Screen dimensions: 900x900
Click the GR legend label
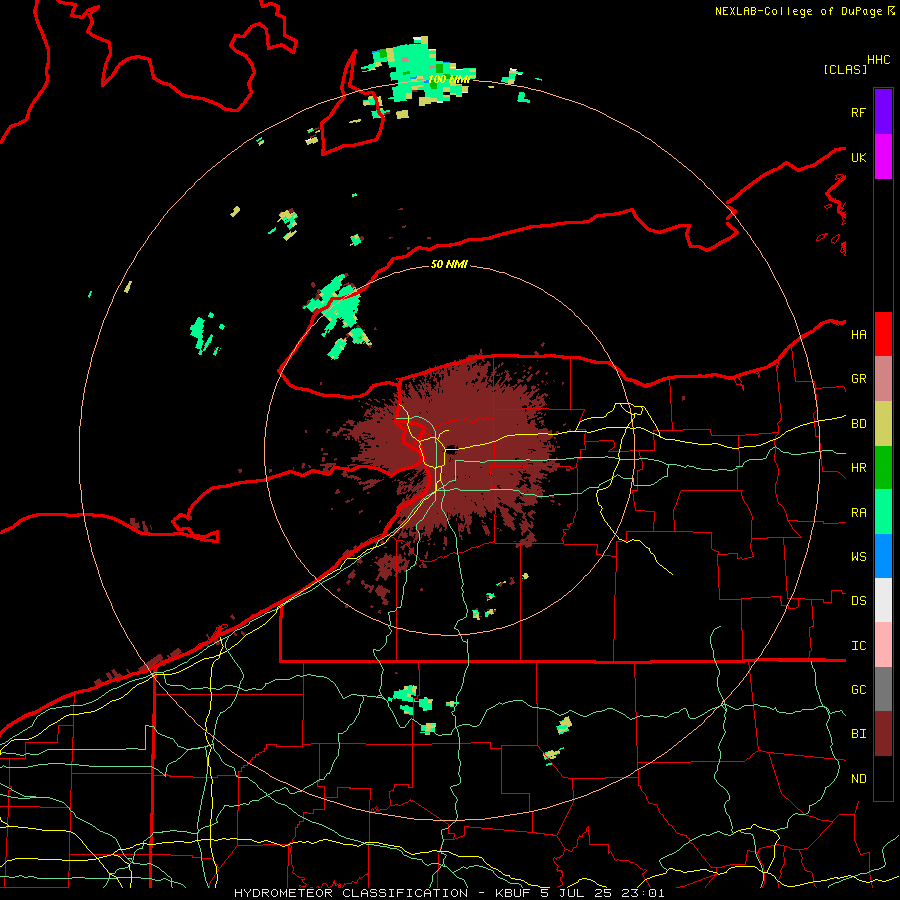pos(858,379)
